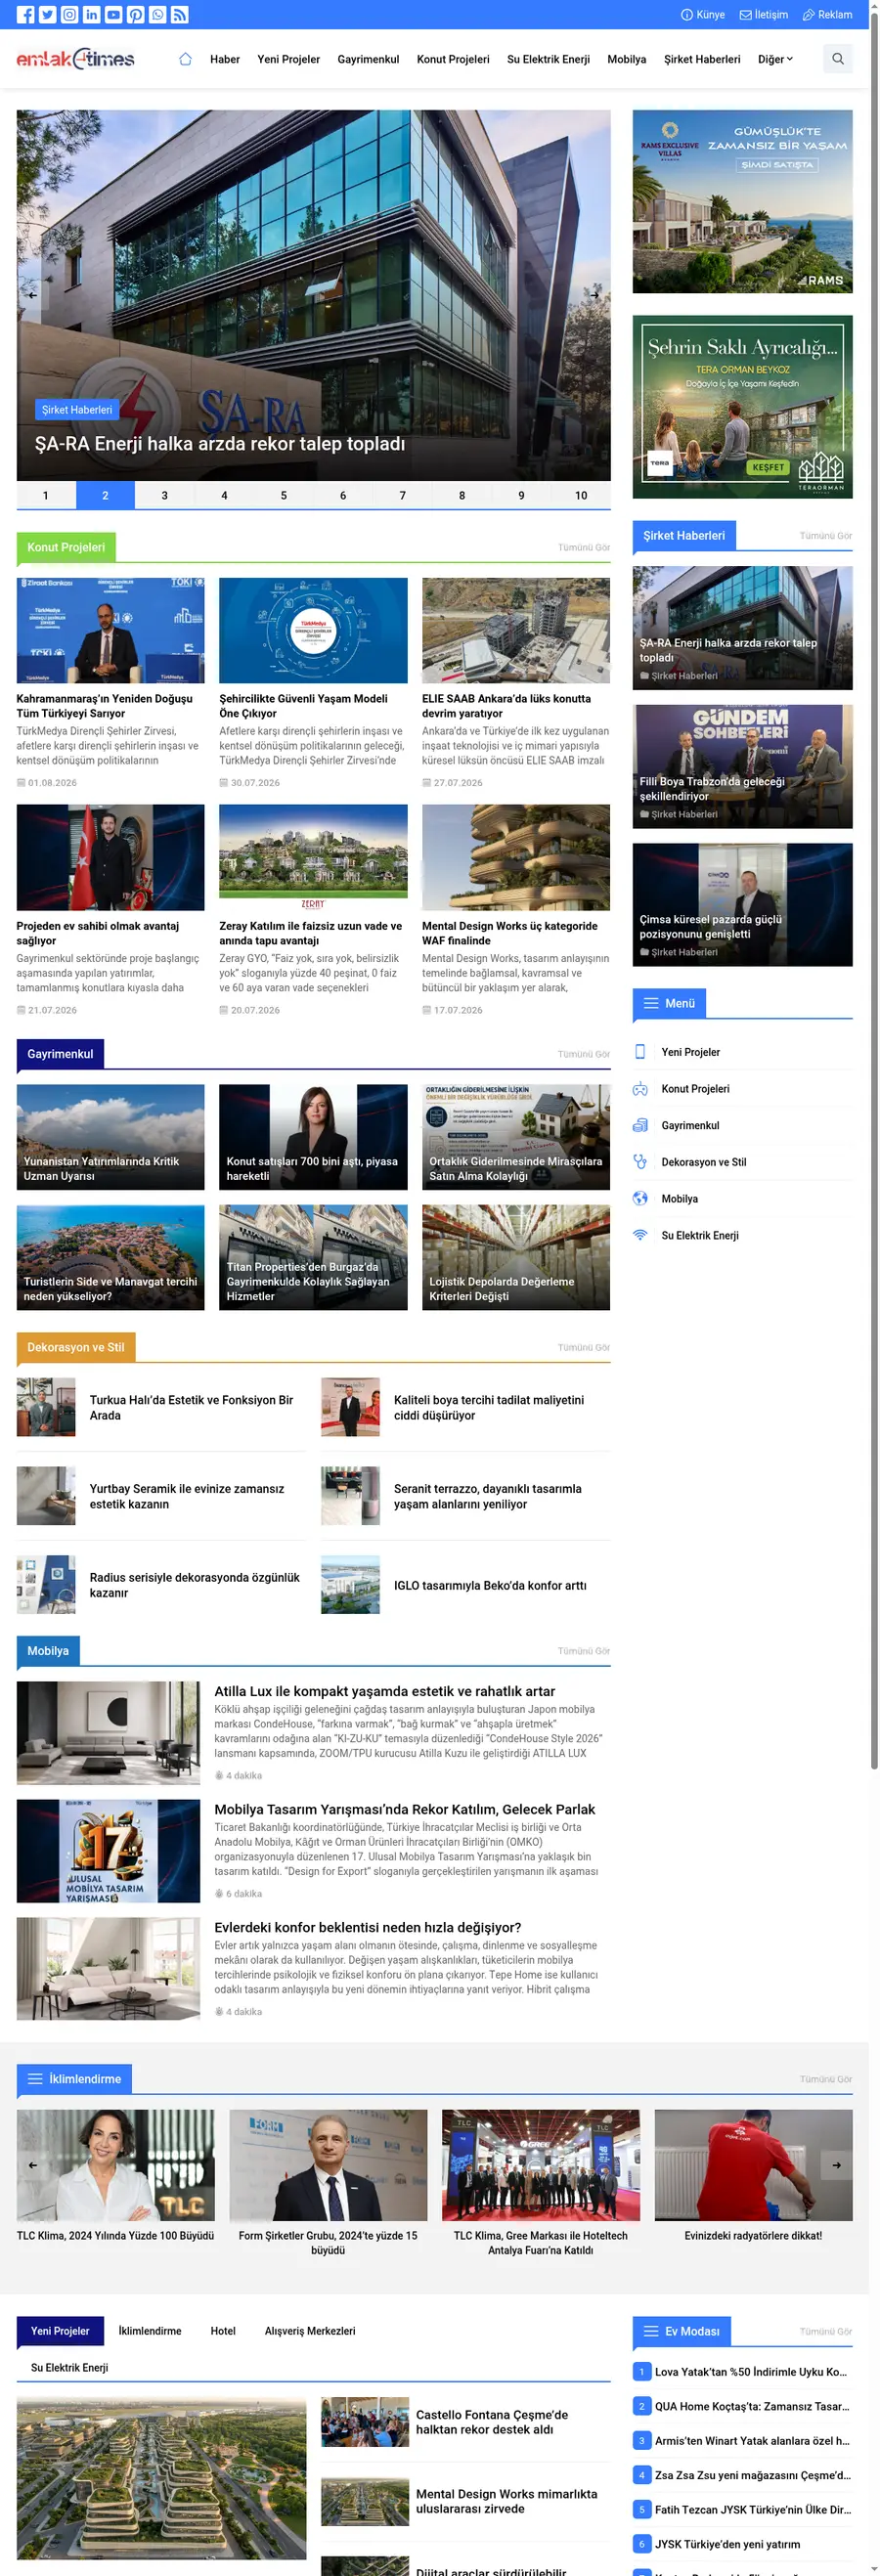Select the Yeni Projeler tab
880x2576 pixels.
tap(60, 2331)
